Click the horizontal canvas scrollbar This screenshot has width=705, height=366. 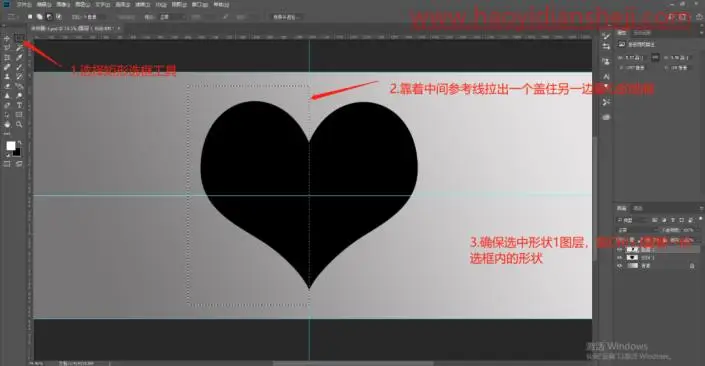pos(353,363)
